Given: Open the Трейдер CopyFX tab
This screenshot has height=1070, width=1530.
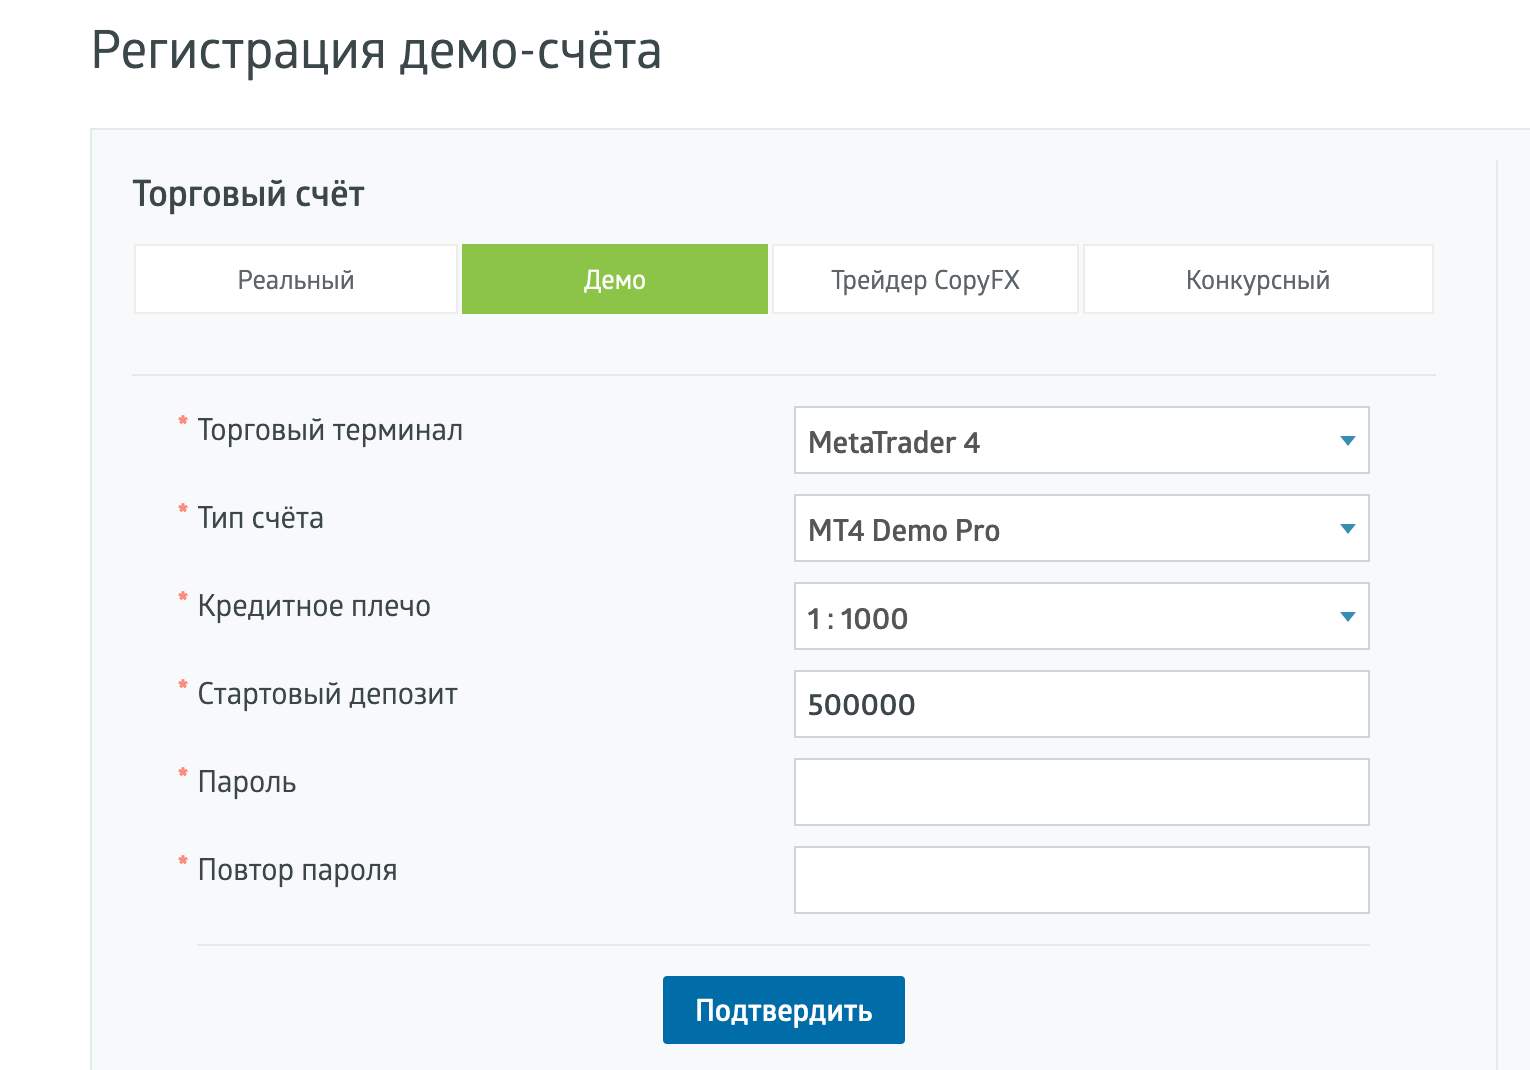Looking at the screenshot, I should [x=925, y=280].
